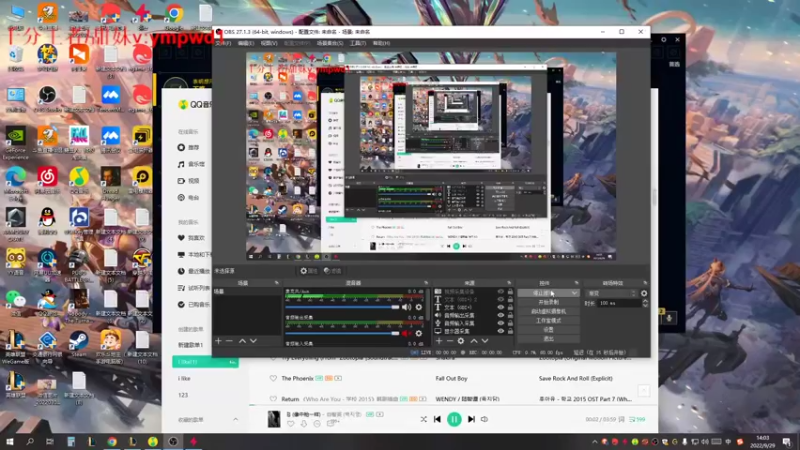
Task: Adjust second mixer track volume slider
Action: (342, 333)
